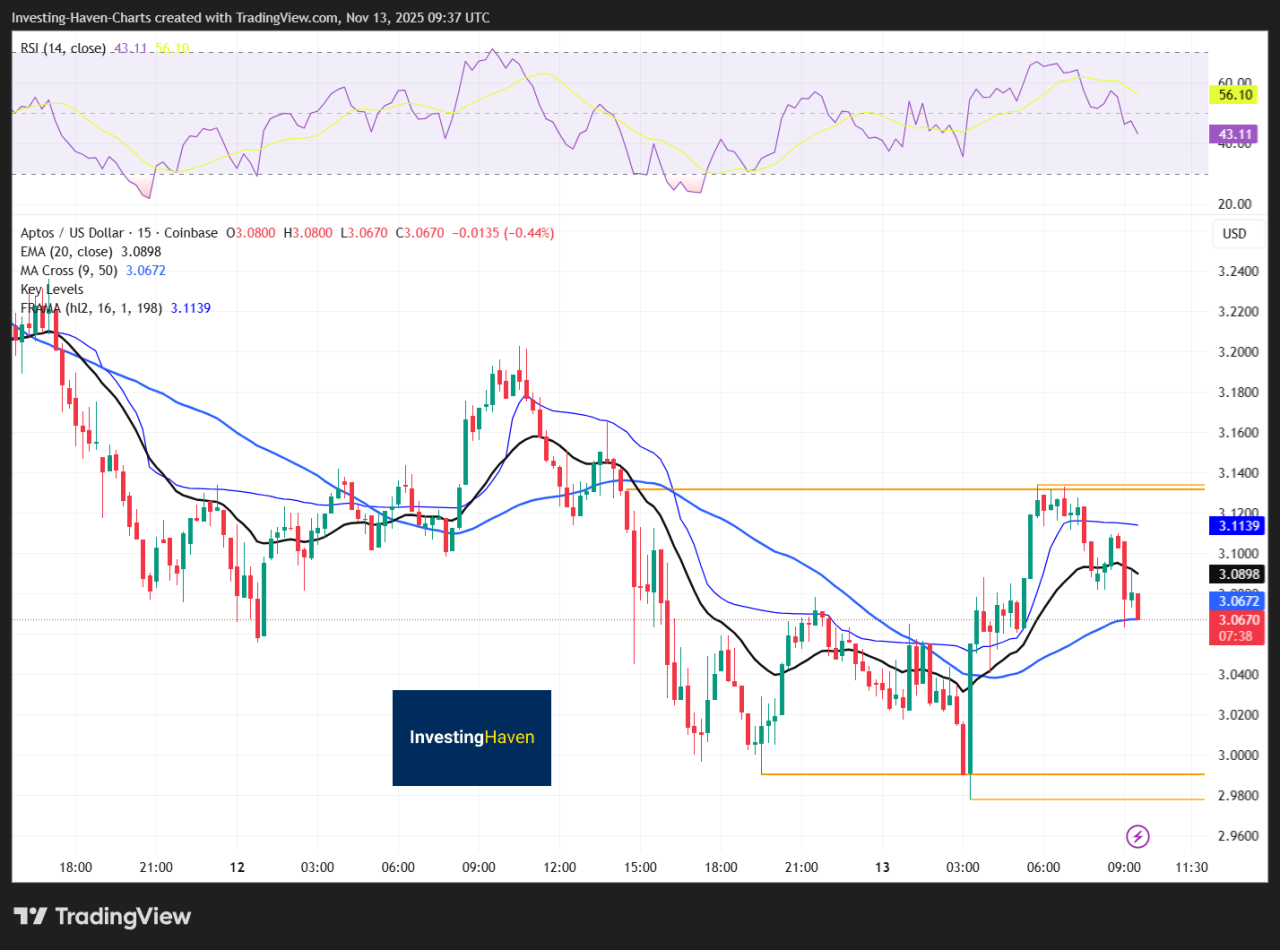Viewport: 1280px width, 950px height.
Task: Click the chart header text with TradingView.com
Action: point(250,18)
